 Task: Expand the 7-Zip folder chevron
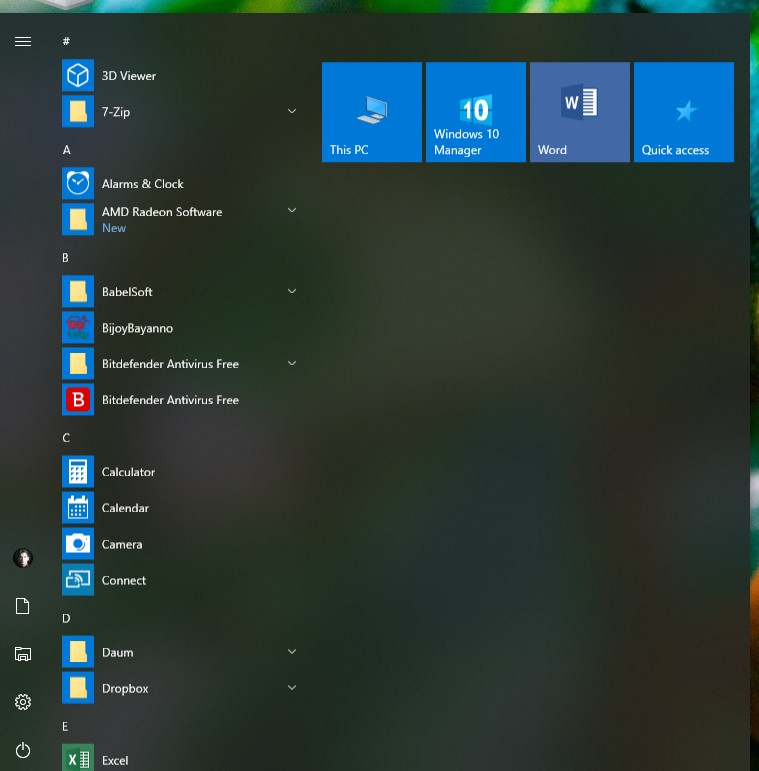(292, 111)
